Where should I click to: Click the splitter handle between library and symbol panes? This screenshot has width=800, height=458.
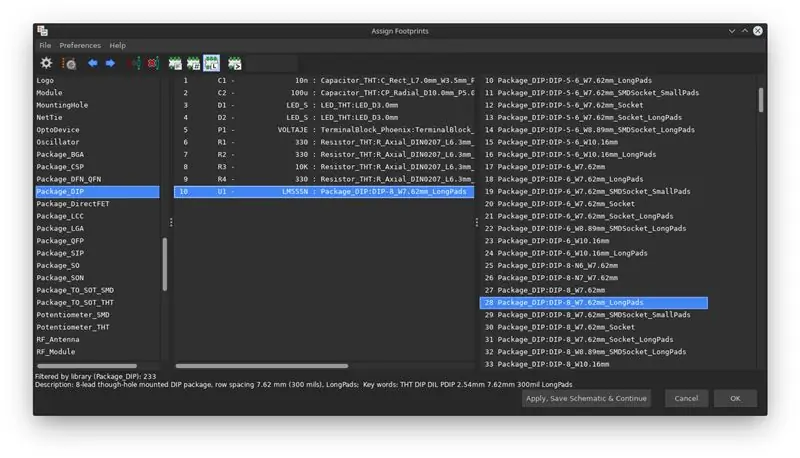[x=171, y=222]
